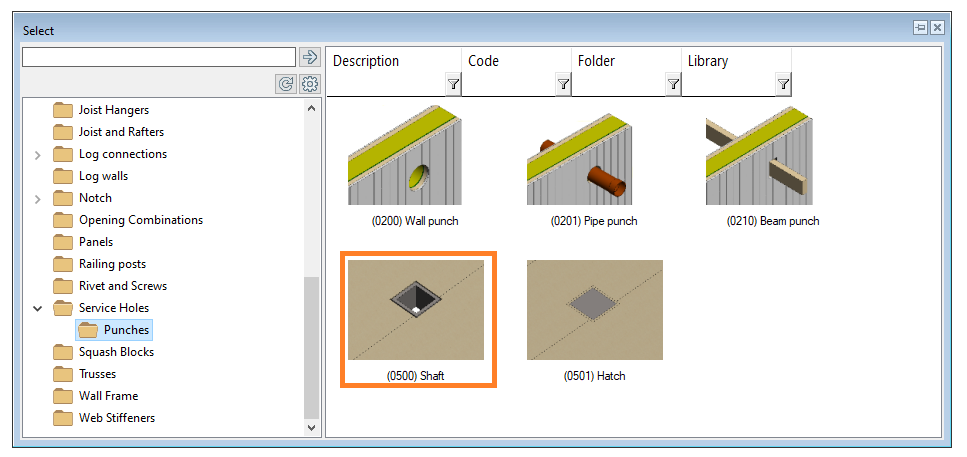
Task: Select the Log connections label
Action: pos(123,154)
